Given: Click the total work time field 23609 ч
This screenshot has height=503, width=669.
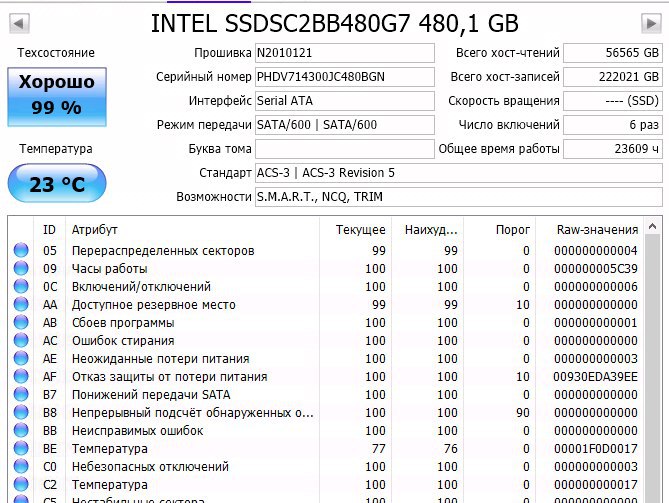Looking at the screenshot, I should (x=613, y=149).
